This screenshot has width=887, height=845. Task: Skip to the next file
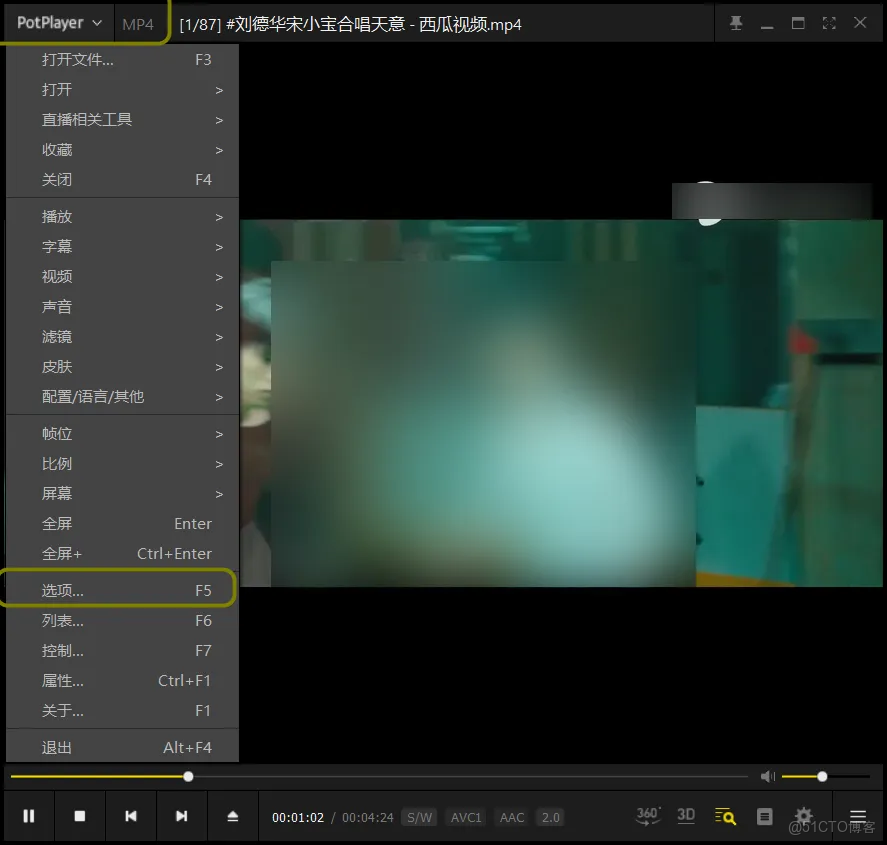click(182, 816)
